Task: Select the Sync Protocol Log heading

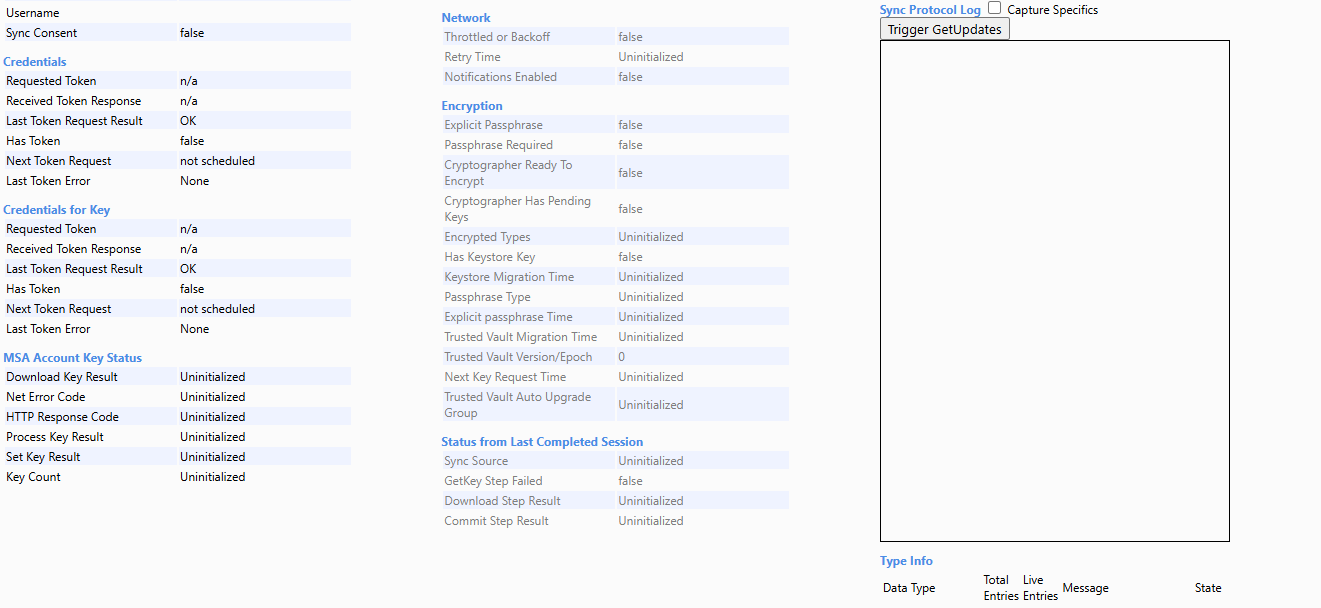Action: [930, 10]
